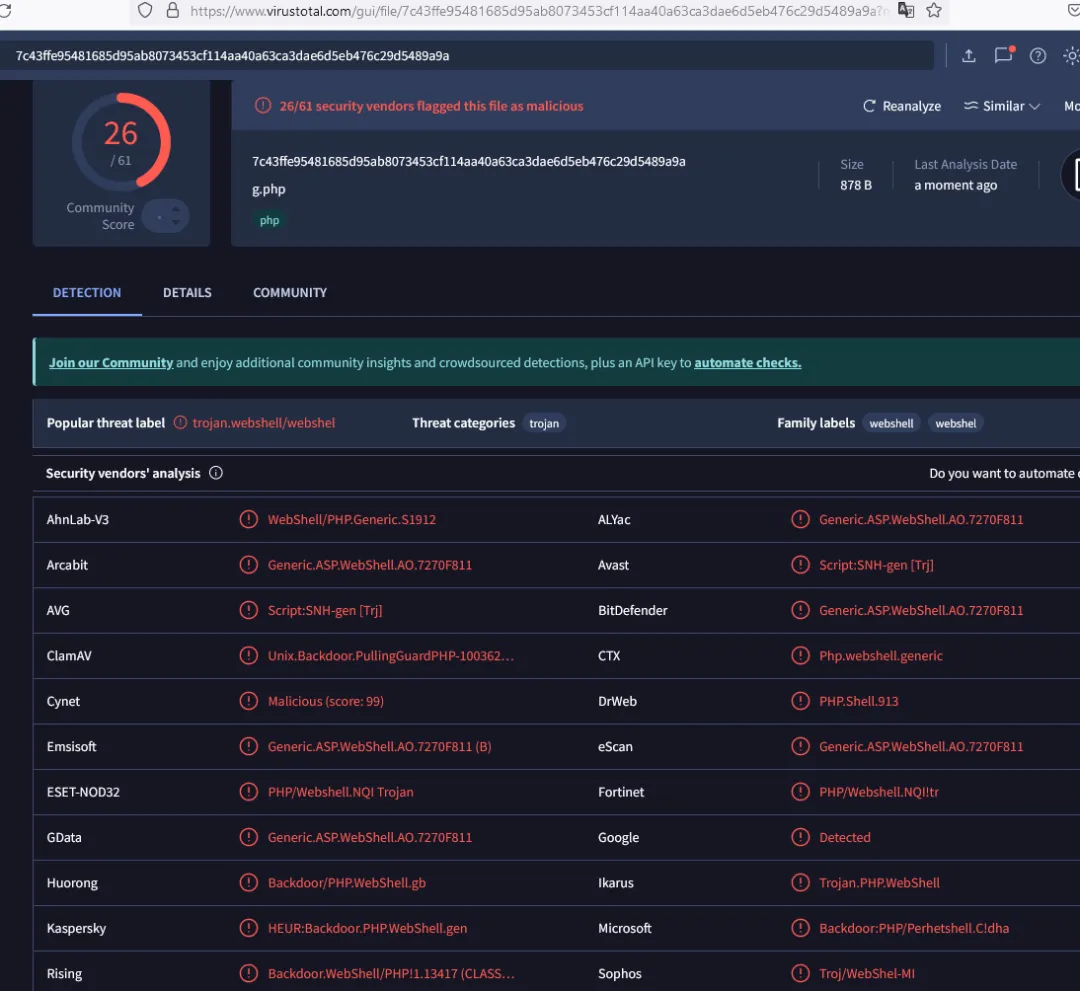Click the padlock site security icon

[x=173, y=10]
